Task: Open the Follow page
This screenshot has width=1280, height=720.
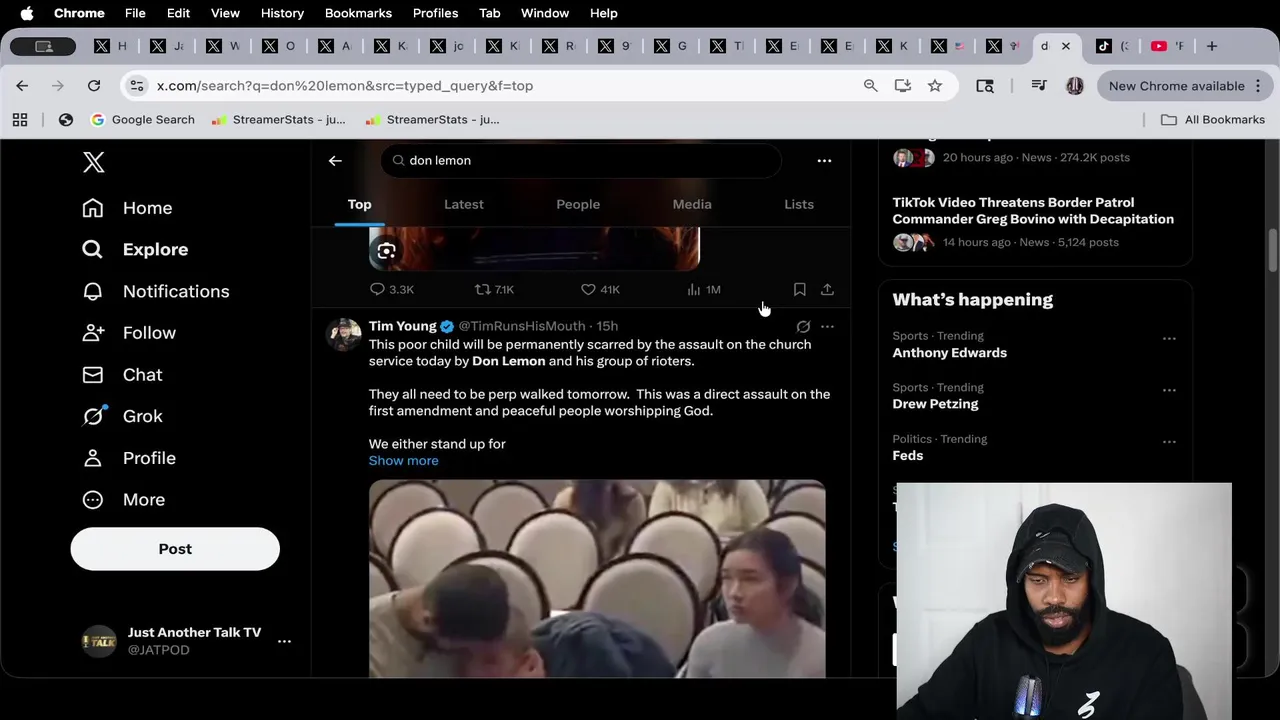Action: (x=129, y=333)
